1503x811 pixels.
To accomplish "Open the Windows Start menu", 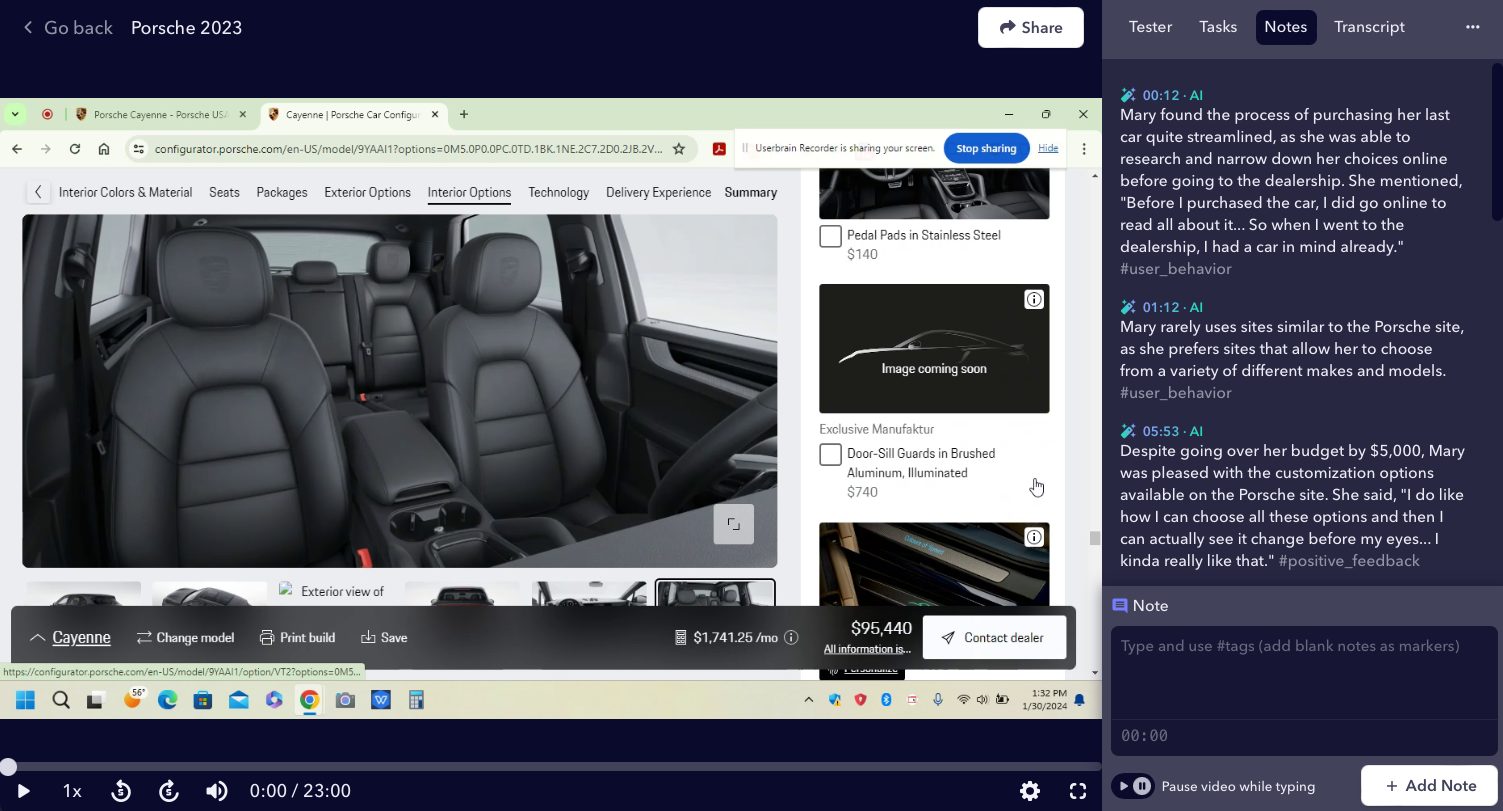I will (25, 700).
